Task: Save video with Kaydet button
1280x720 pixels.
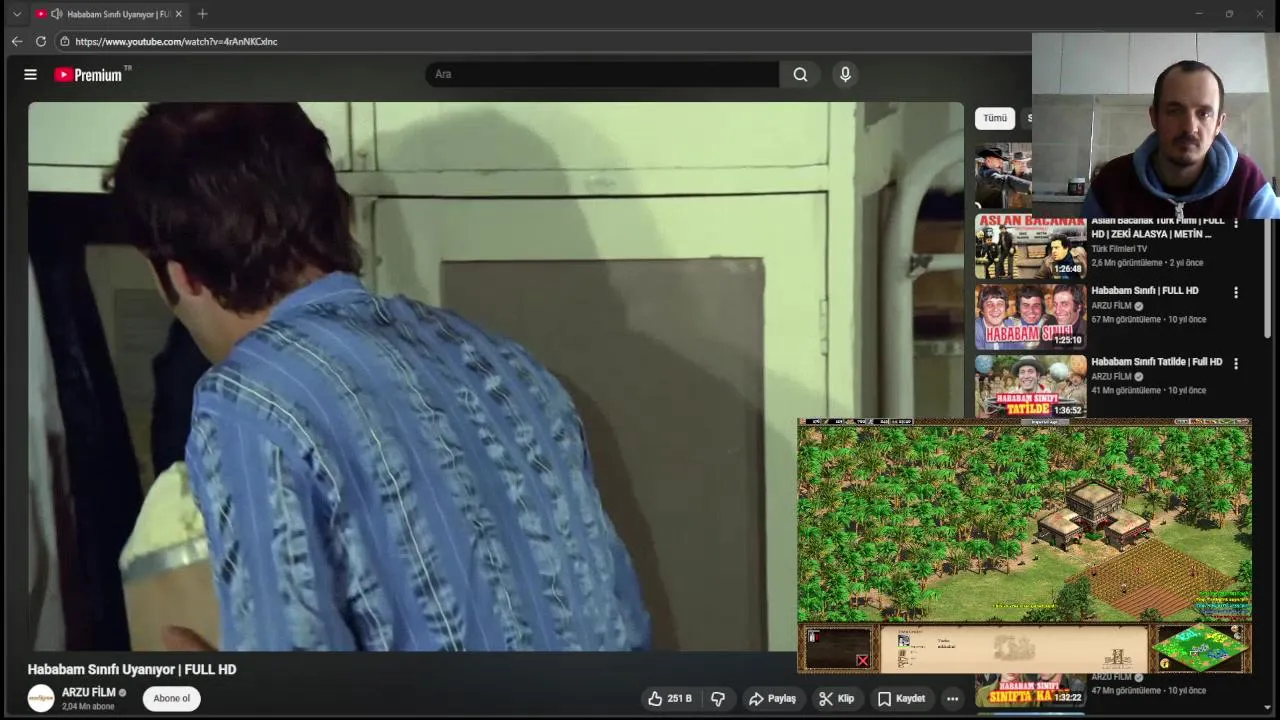Action: point(901,698)
